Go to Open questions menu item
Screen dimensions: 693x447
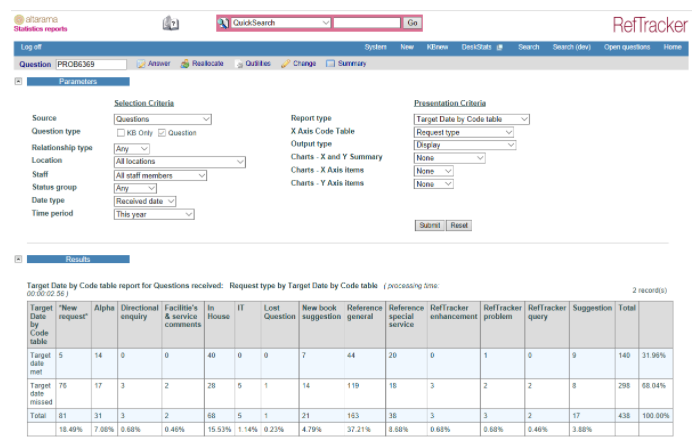pos(629,47)
